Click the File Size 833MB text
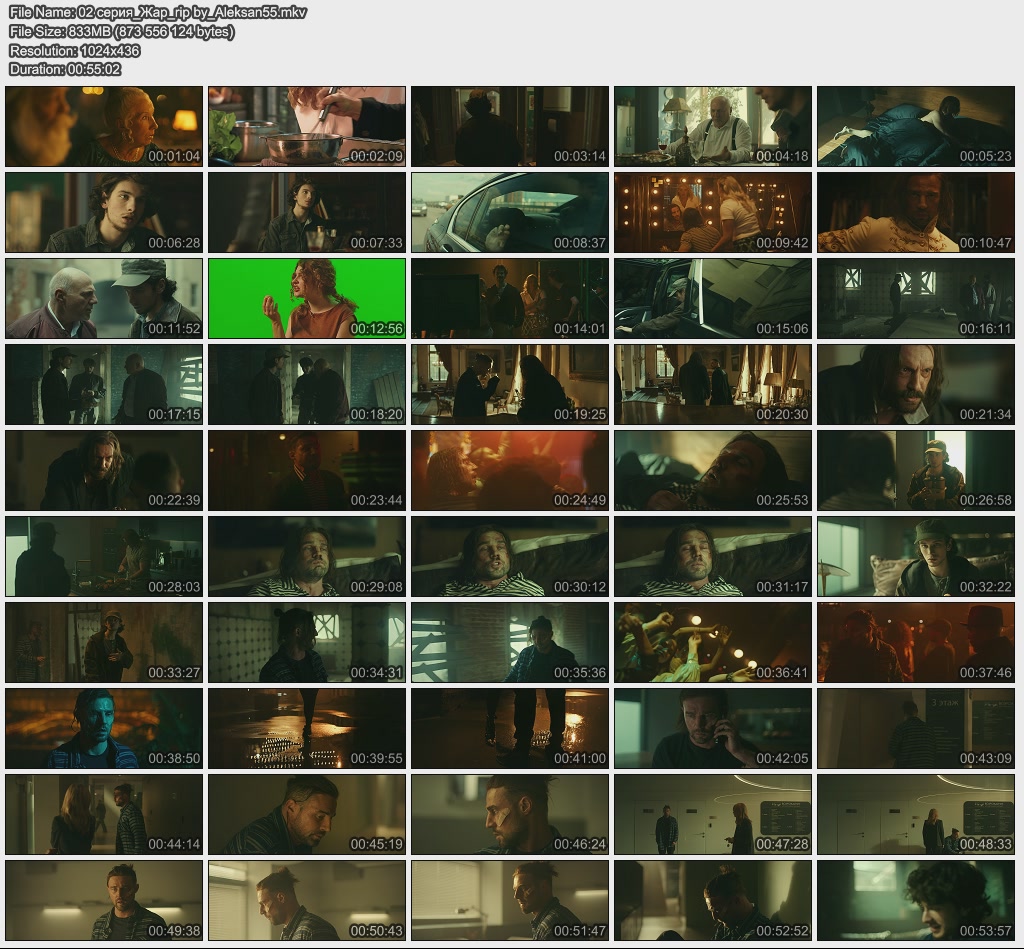Screen dimensions: 1024x949 pyautogui.click(x=121, y=32)
